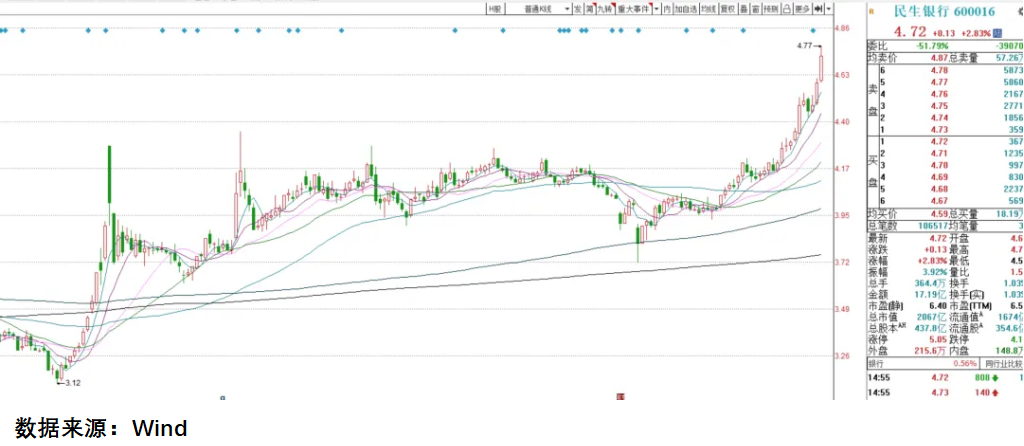Open the 更多 more options menu
This screenshot has height=446, width=1024.
pyautogui.click(x=801, y=9)
